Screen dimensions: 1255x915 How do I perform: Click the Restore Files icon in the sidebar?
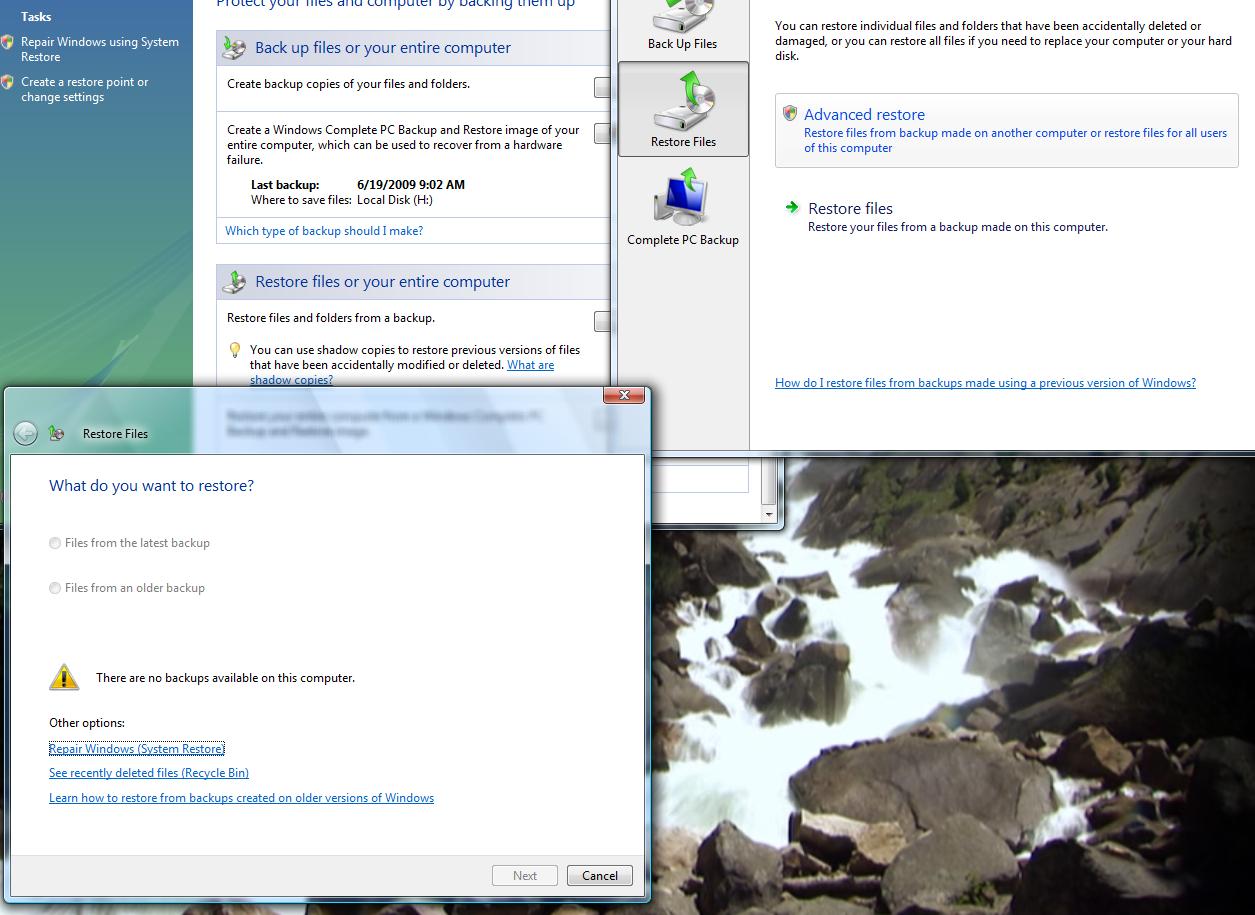point(683,109)
